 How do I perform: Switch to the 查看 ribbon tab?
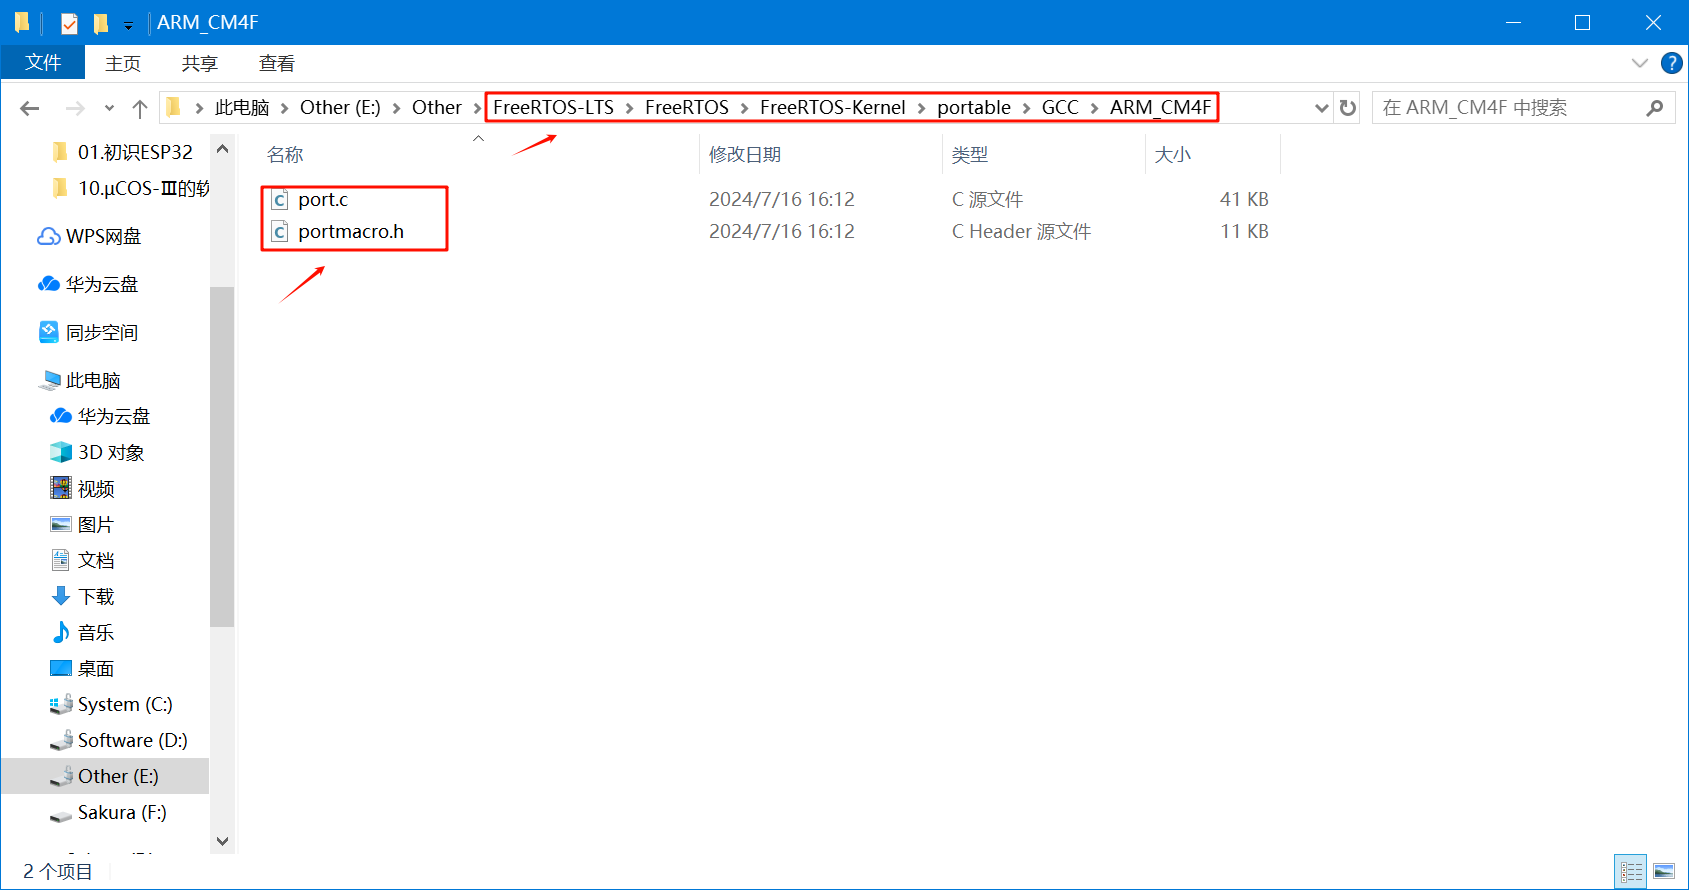pyautogui.click(x=277, y=63)
